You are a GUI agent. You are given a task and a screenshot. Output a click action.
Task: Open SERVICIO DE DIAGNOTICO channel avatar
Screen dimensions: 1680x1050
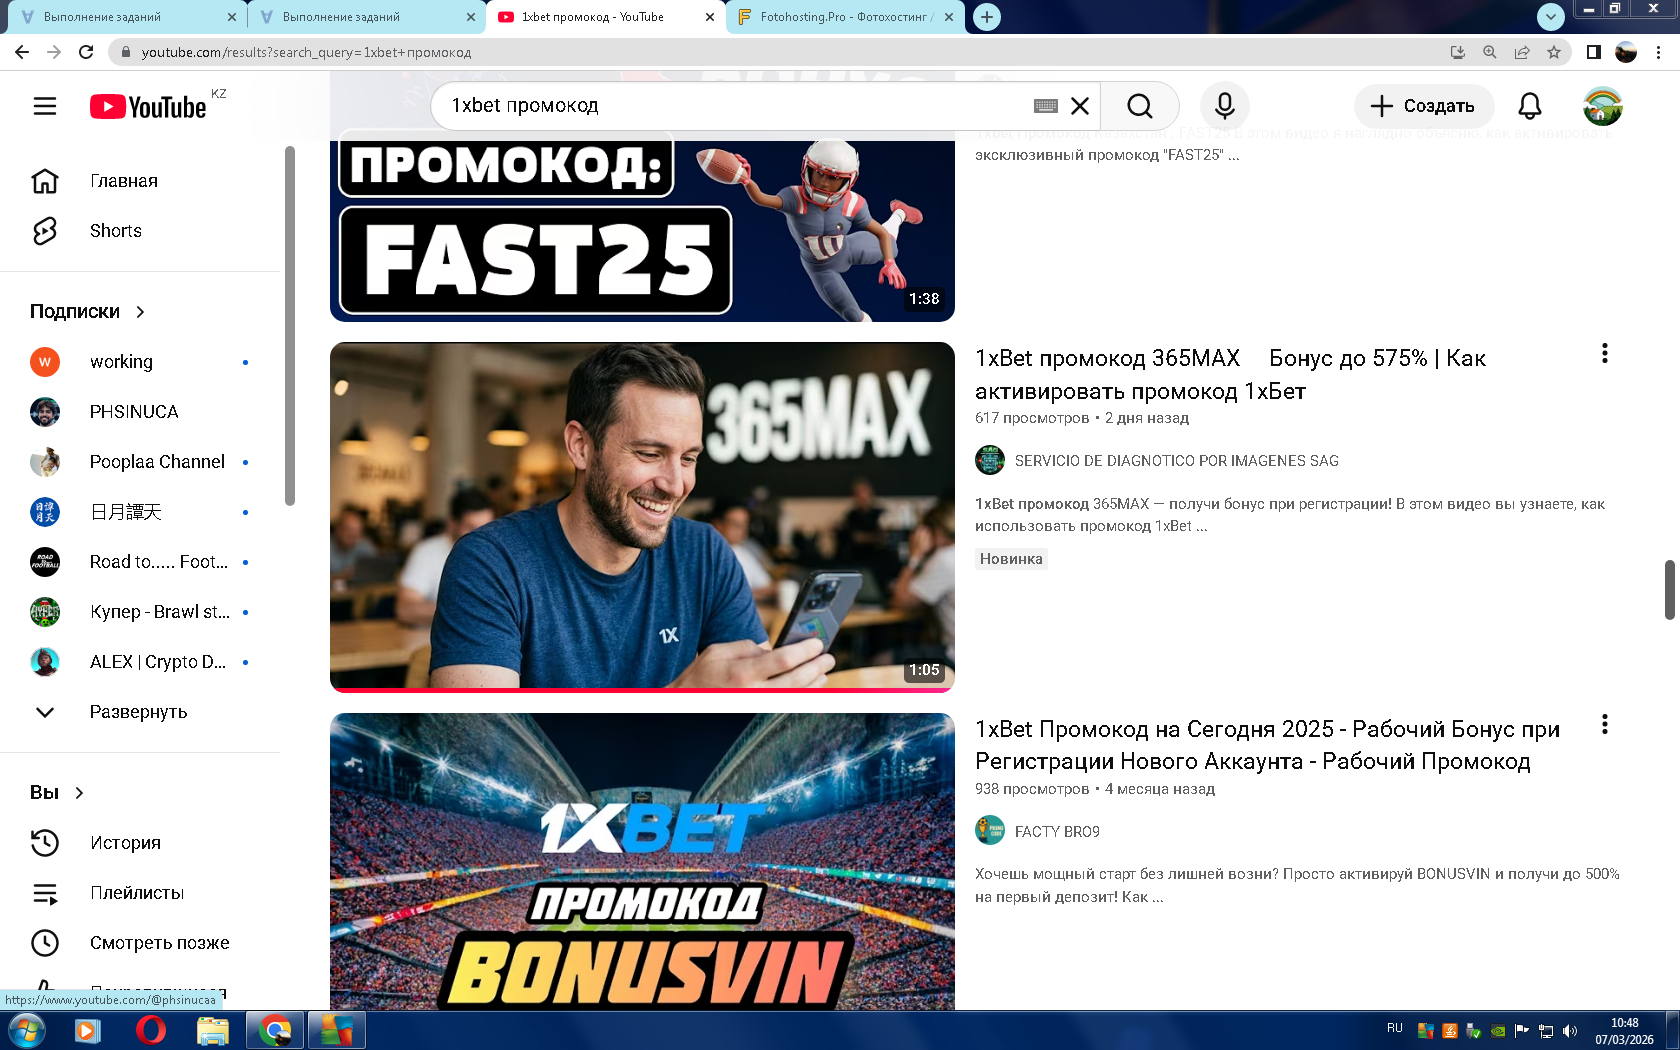tap(990, 460)
